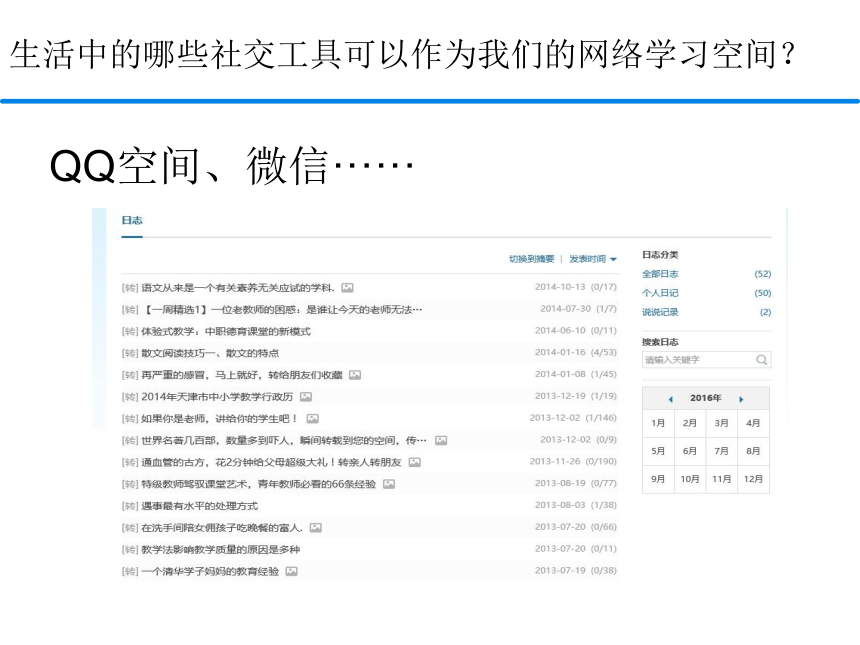Open entry 特级教师驾驭课堂艺术

point(259,484)
